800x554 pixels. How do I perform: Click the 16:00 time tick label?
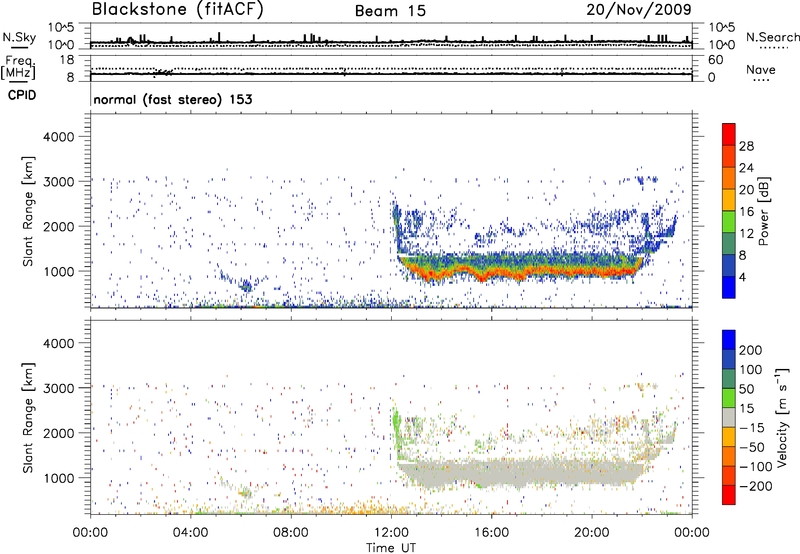(x=491, y=533)
